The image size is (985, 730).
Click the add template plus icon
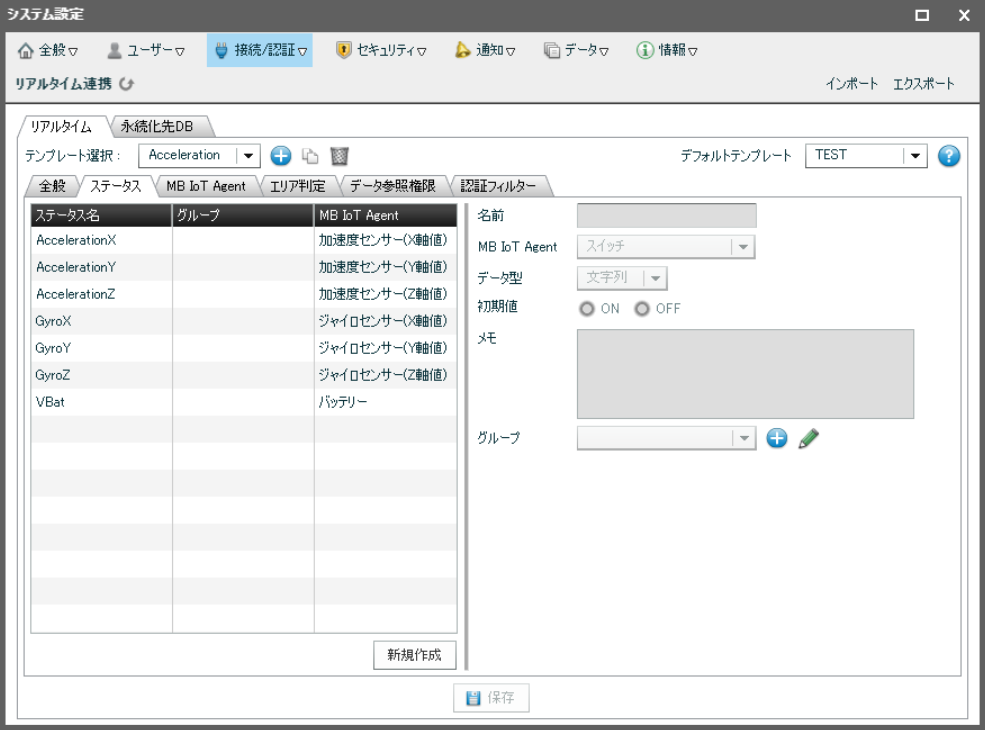[281, 156]
